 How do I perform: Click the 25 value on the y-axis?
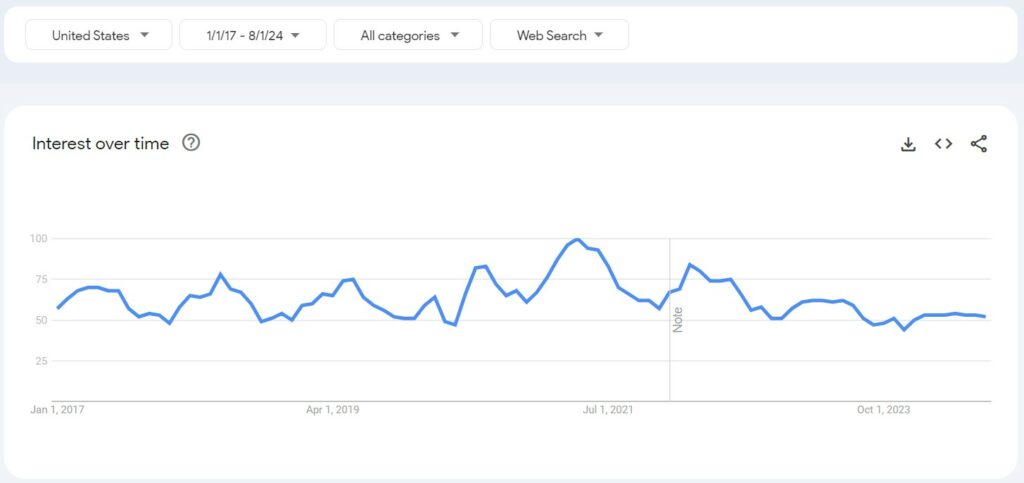[41, 361]
